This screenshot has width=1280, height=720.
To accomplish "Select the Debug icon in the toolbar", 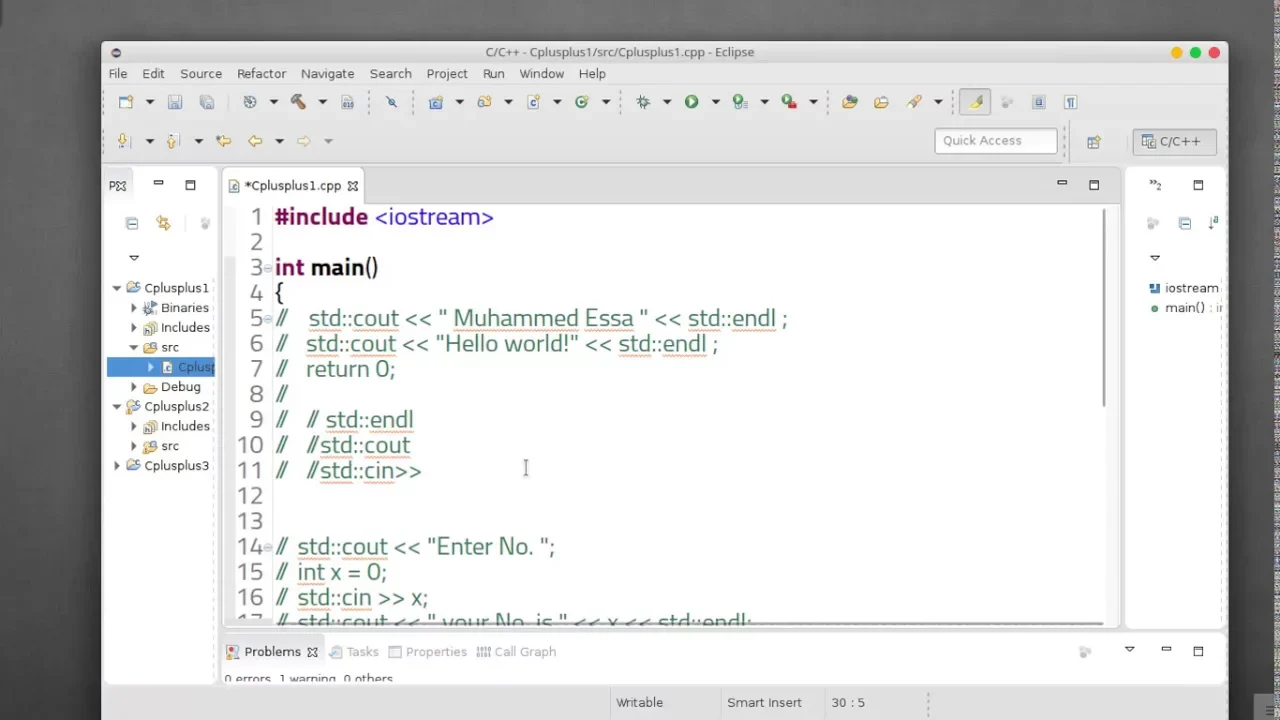I will (x=644, y=101).
